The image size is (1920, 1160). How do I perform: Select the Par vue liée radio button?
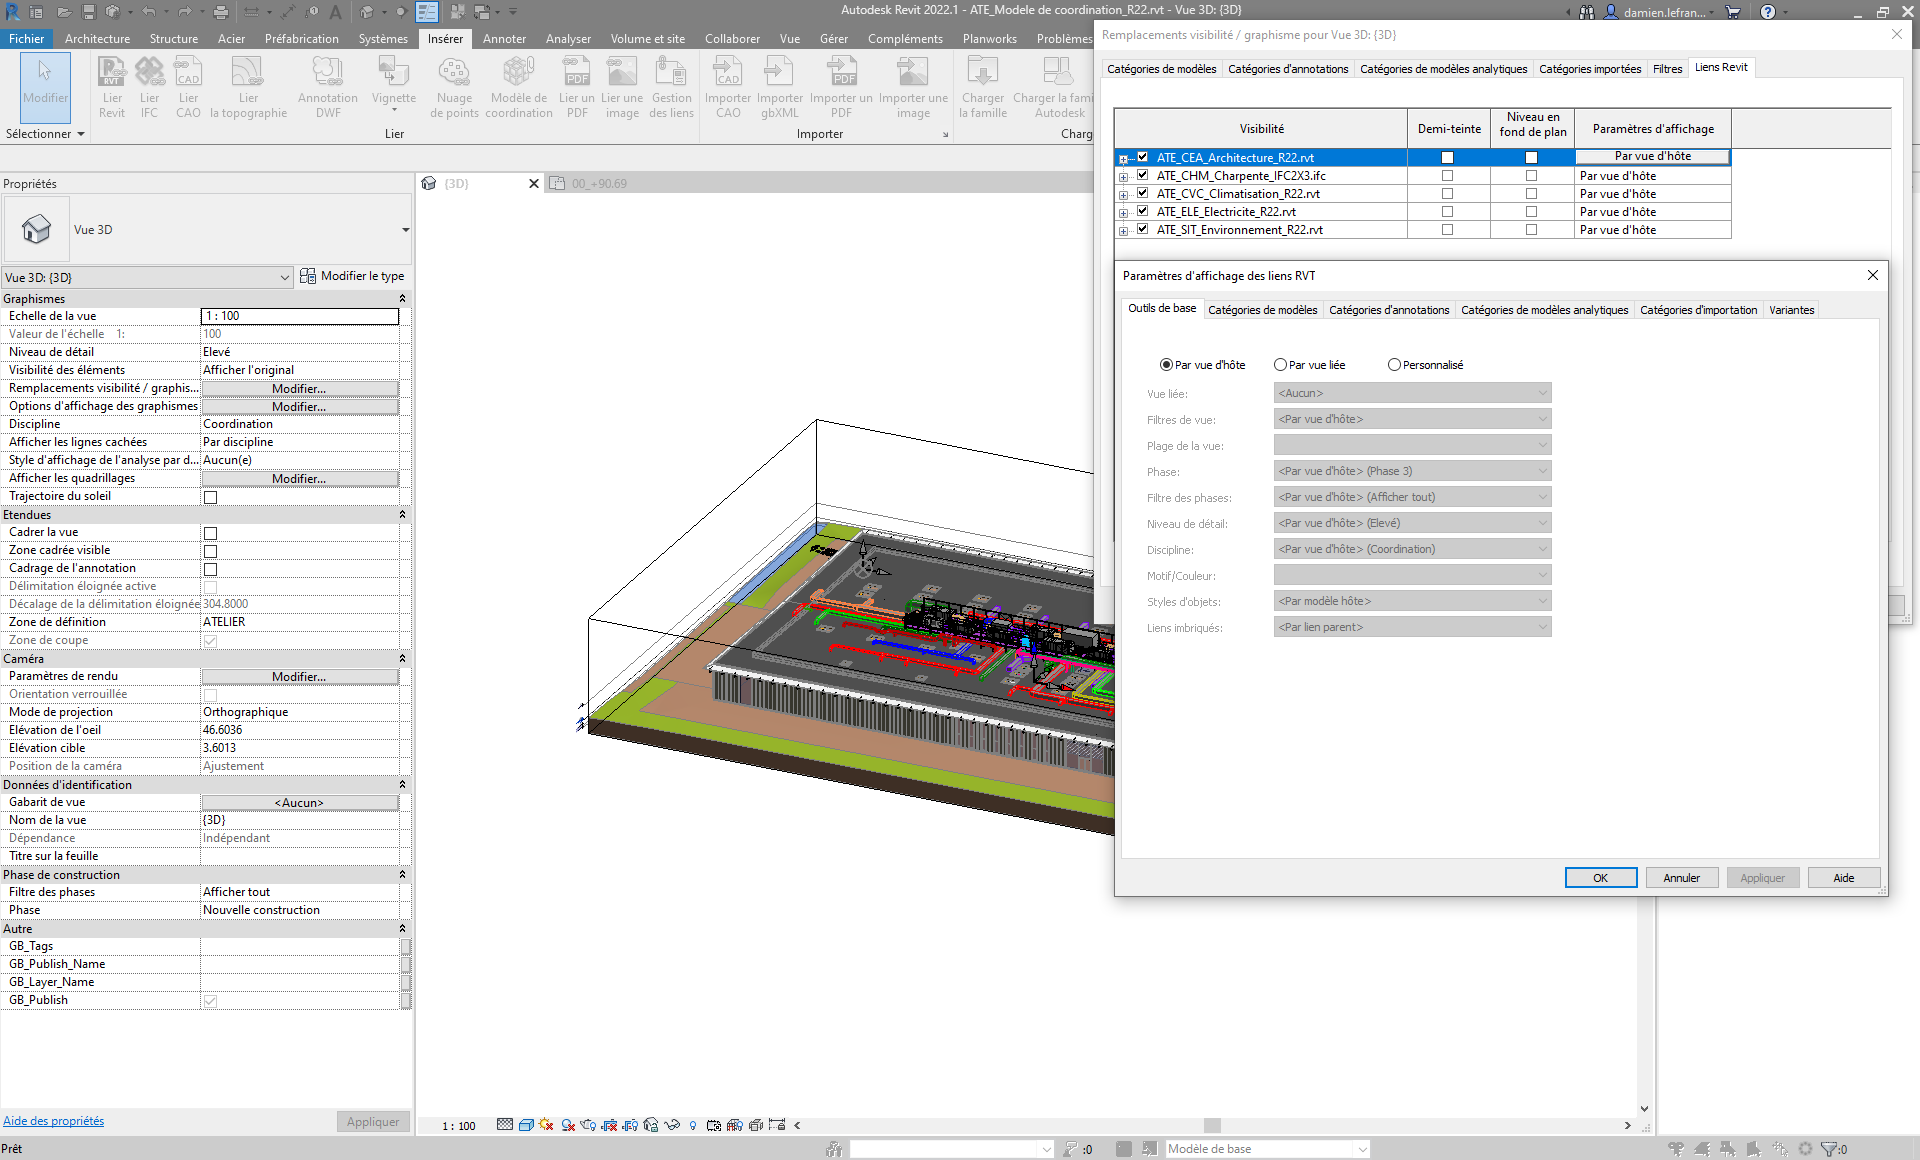tap(1281, 365)
